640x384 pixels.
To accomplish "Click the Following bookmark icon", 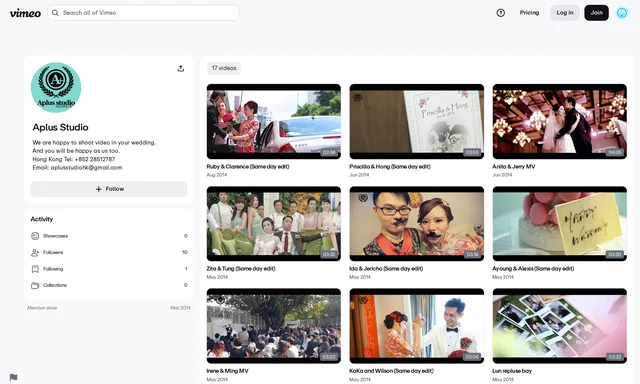I will pyautogui.click(x=35, y=269).
